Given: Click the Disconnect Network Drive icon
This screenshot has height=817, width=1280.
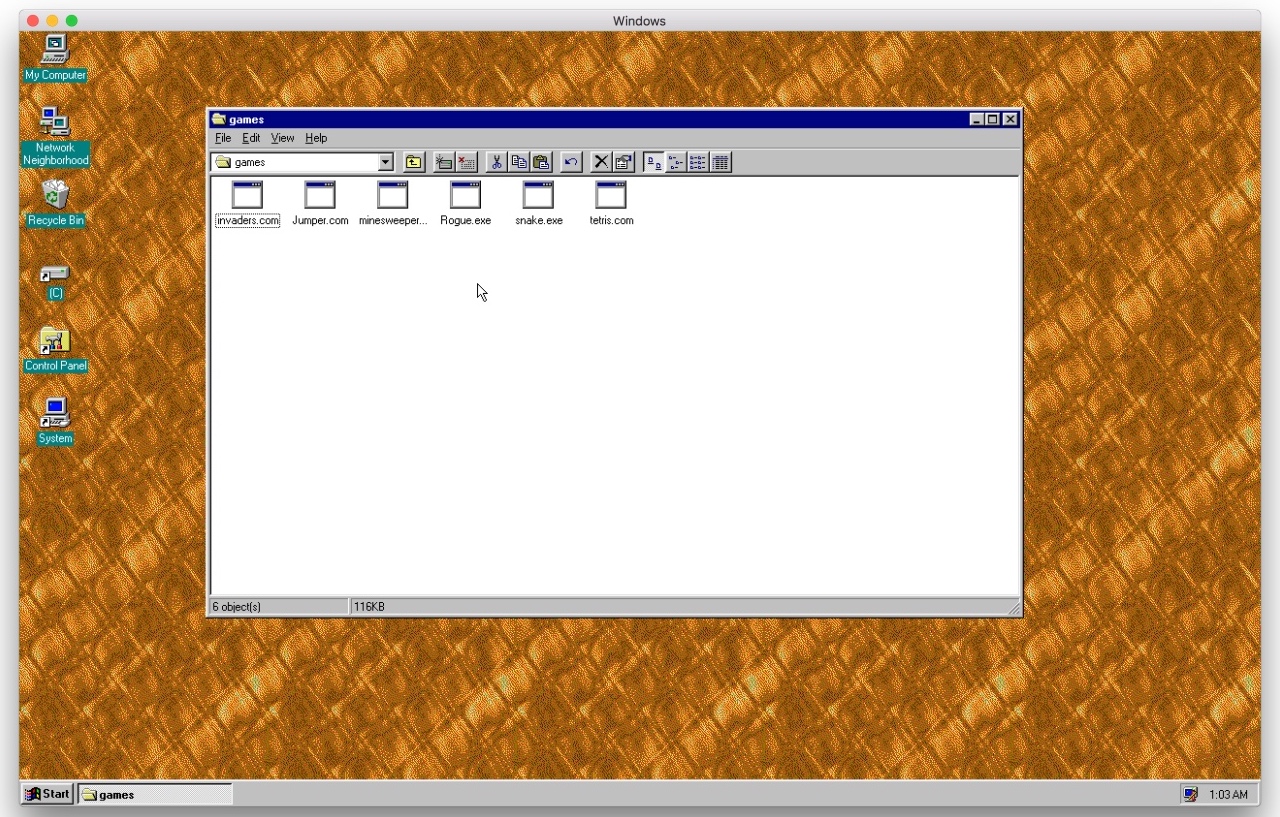Looking at the screenshot, I should 466,162.
